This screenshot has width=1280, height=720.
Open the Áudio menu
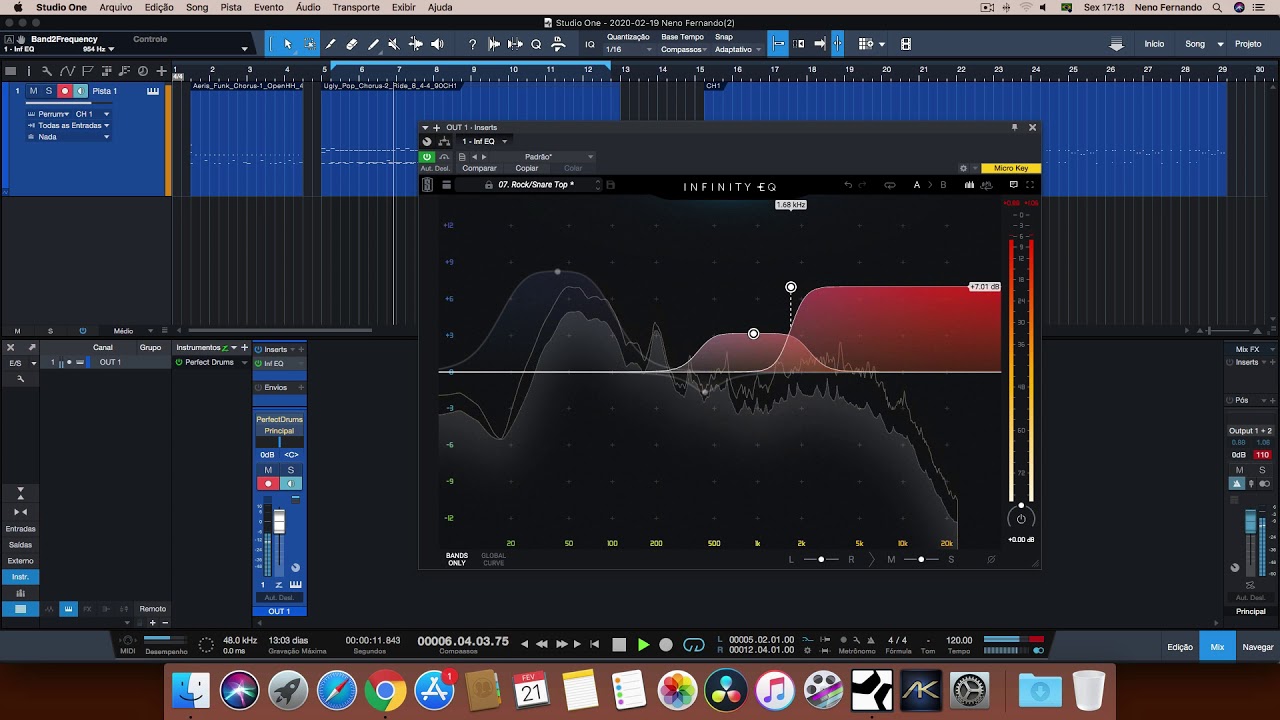pos(308,7)
